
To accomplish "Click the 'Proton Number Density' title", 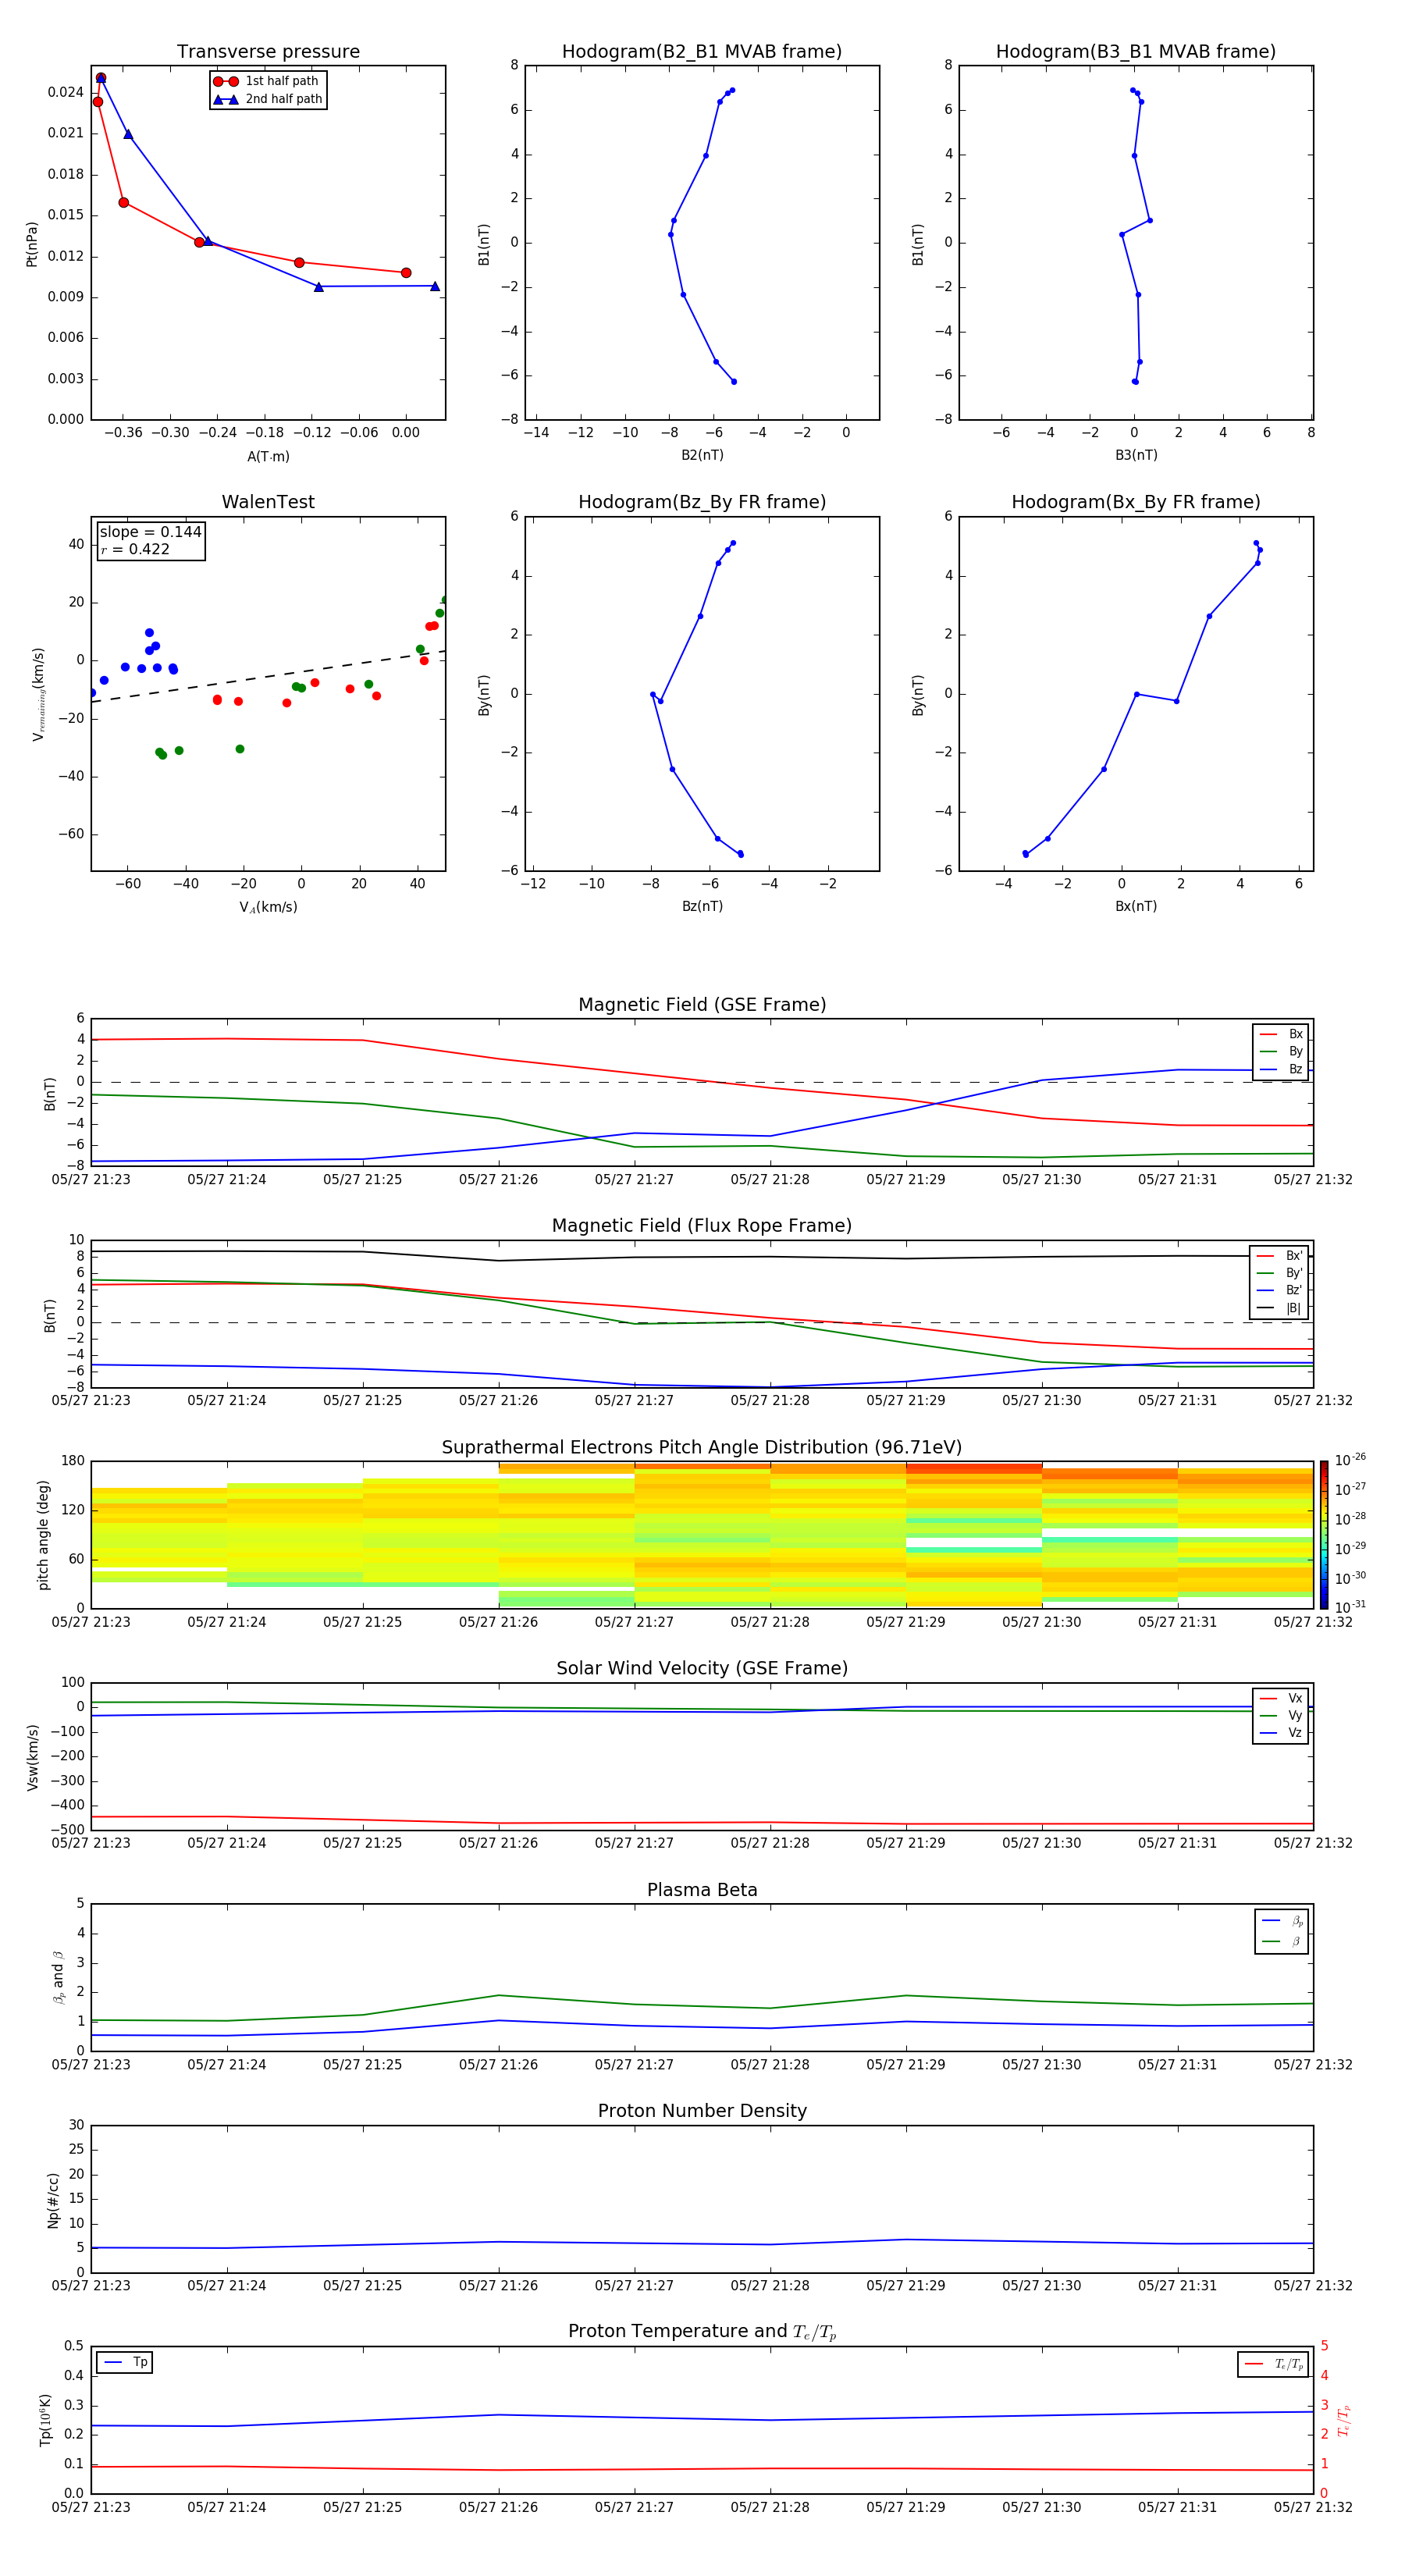I will point(702,2111).
